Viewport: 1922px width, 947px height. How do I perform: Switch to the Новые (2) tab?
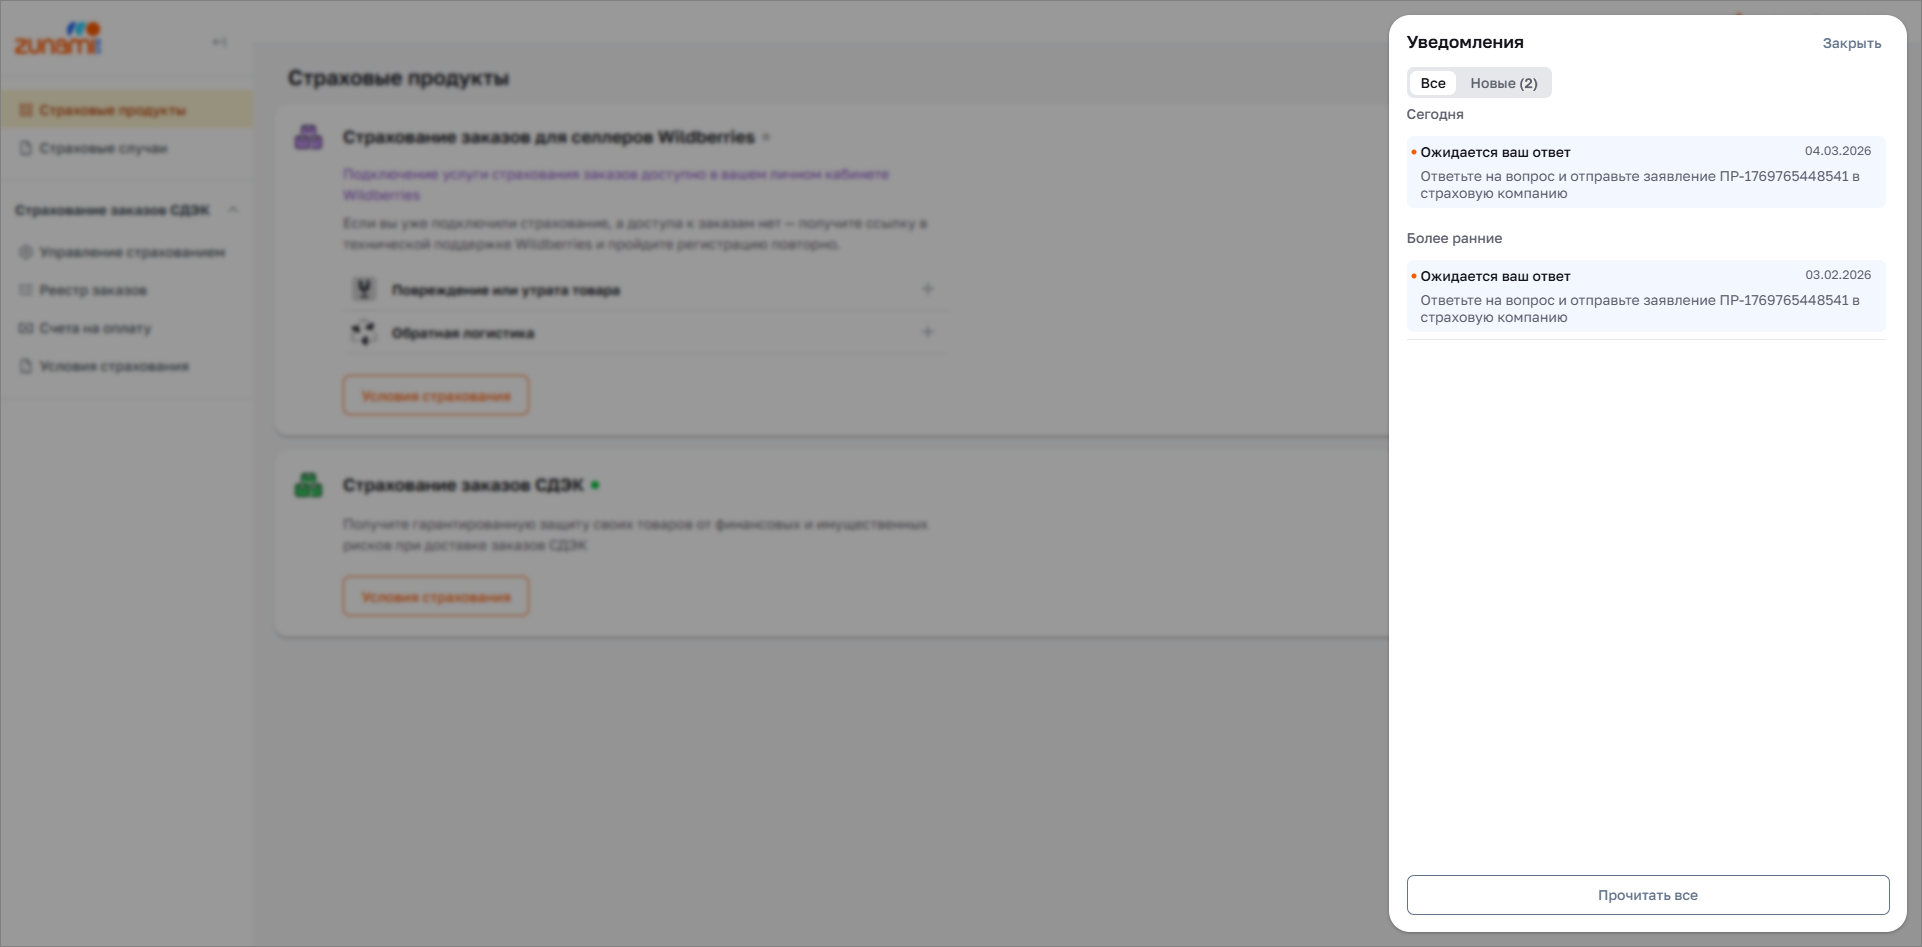pyautogui.click(x=1503, y=83)
